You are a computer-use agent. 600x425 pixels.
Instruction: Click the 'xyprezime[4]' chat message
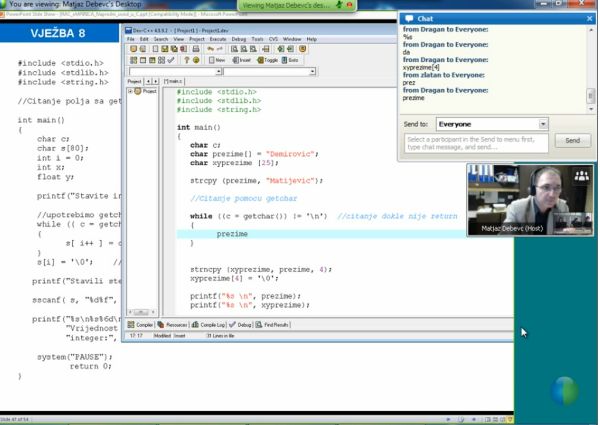coord(421,67)
